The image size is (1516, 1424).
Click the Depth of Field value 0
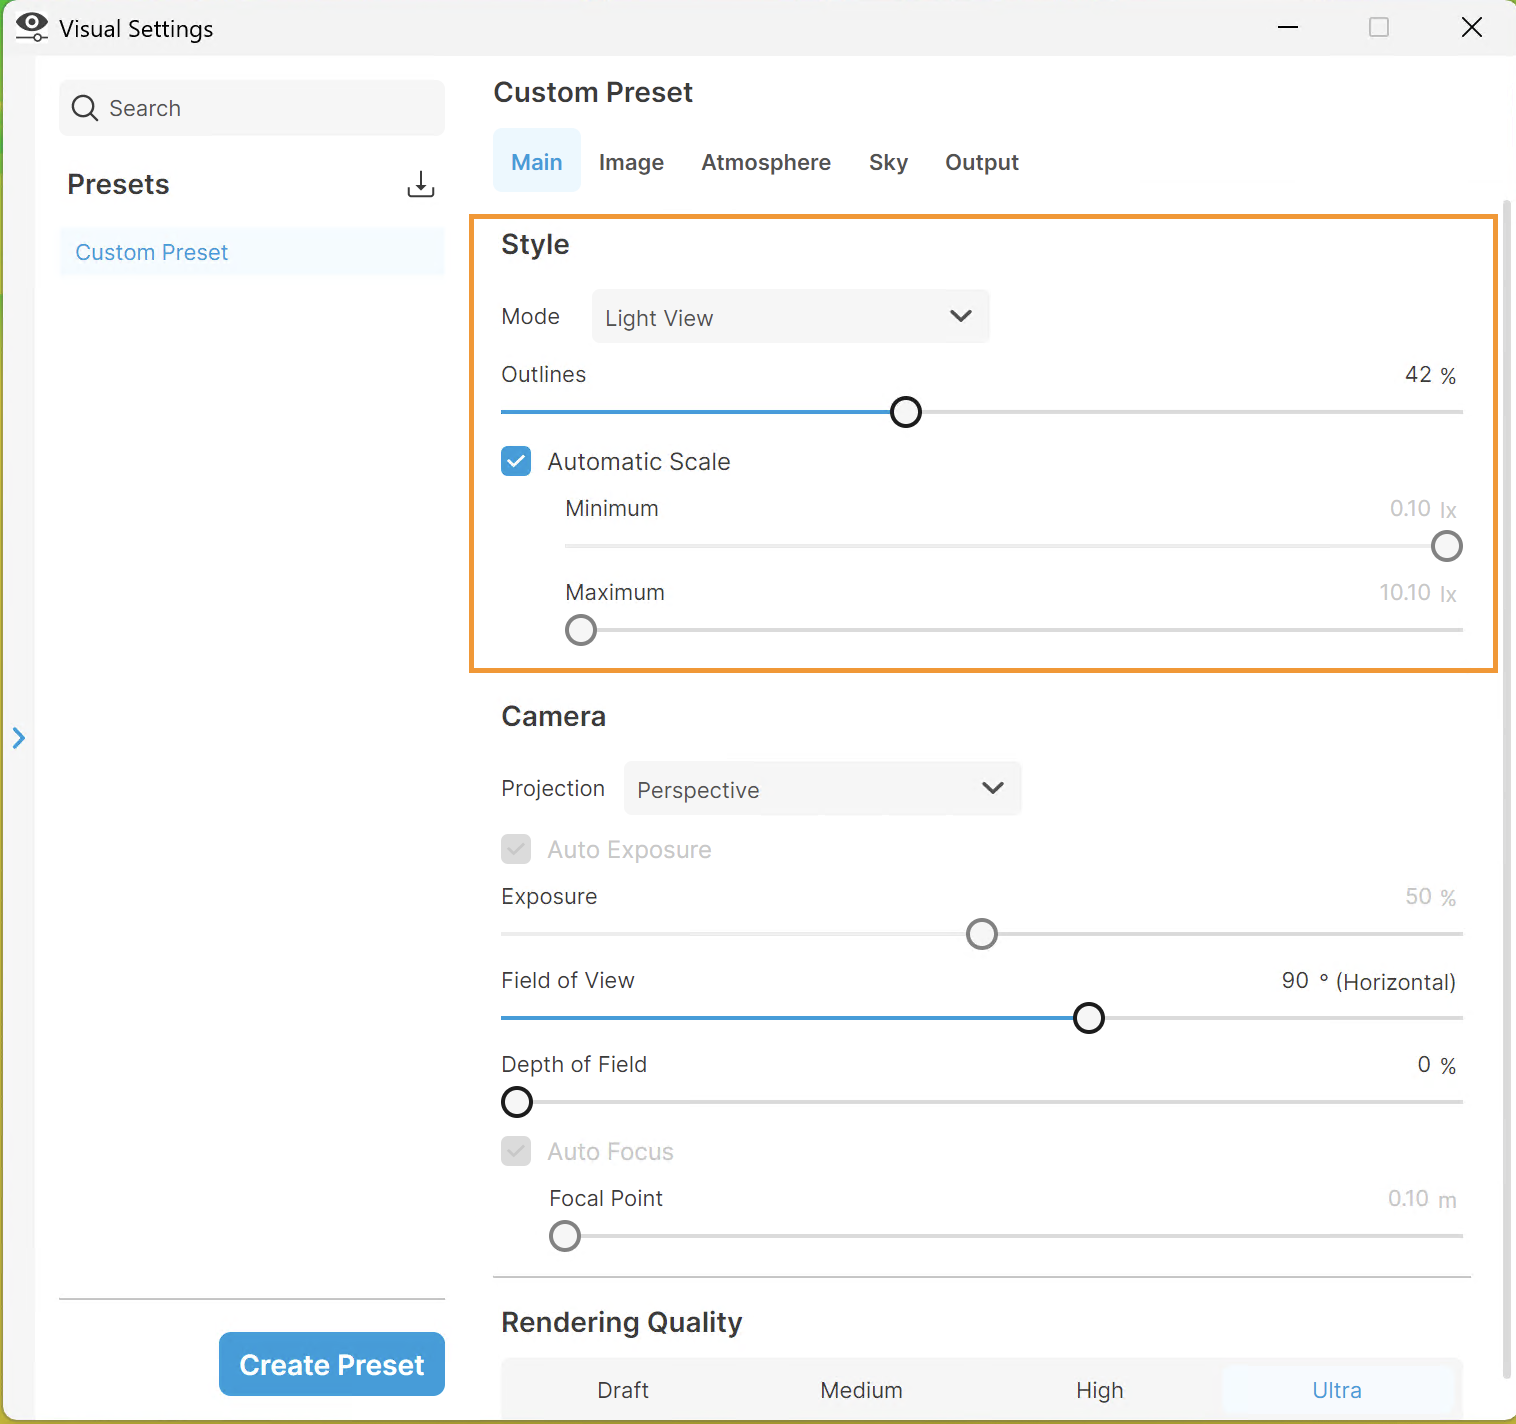(x=1424, y=1065)
